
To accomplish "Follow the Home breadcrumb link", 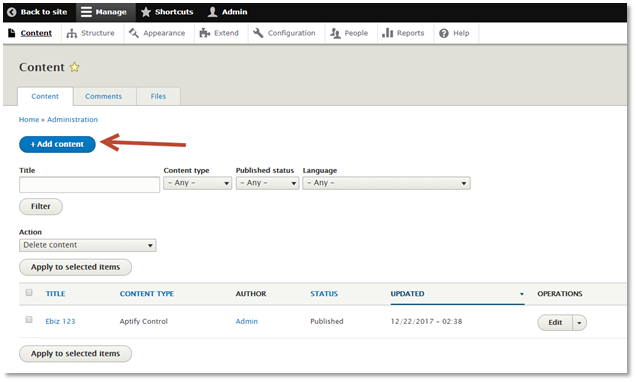I will point(29,120).
